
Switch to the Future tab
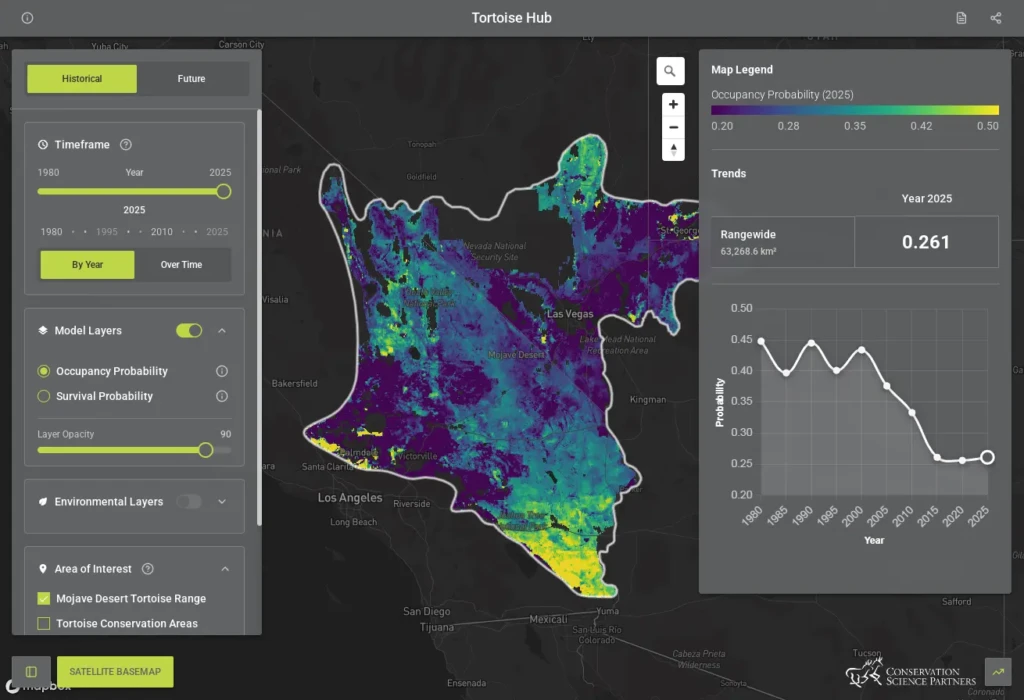(191, 79)
